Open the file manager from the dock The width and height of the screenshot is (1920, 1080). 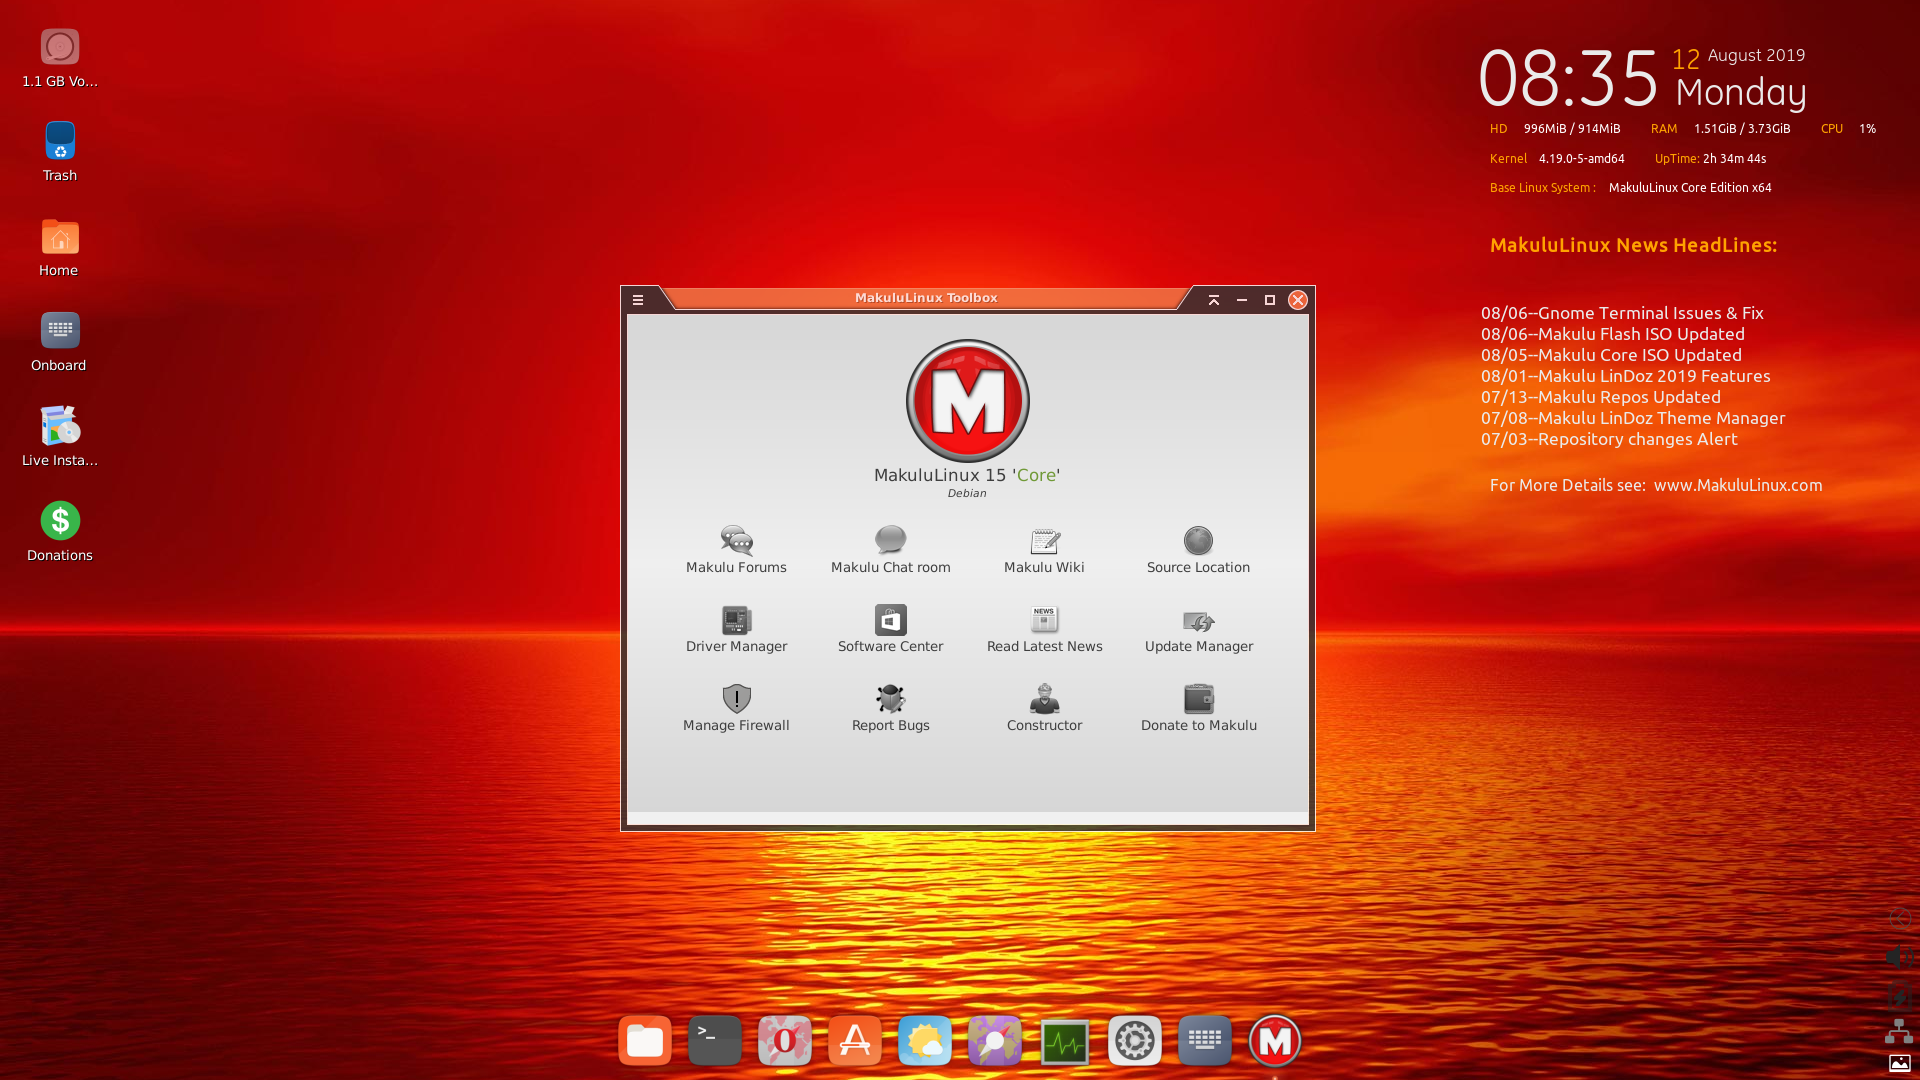pyautogui.click(x=645, y=1041)
